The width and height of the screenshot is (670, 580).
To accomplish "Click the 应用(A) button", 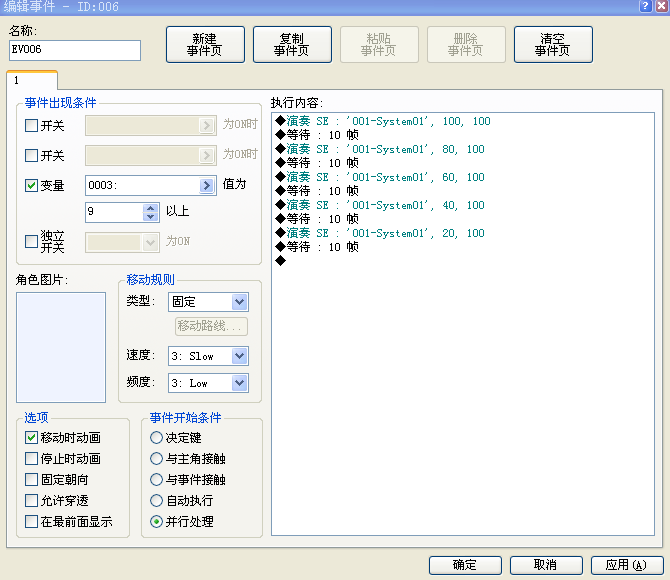I will 627,565.
